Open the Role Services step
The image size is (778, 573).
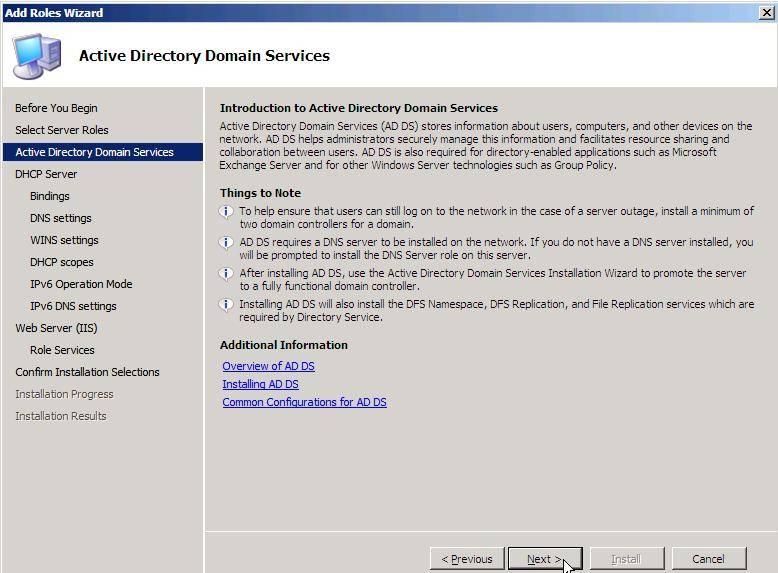point(62,350)
